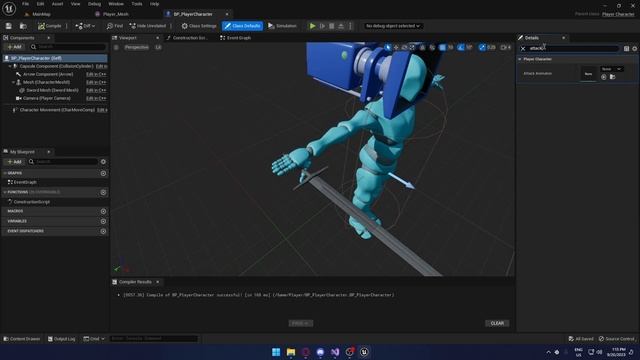Click the Attack Animation None thumbnail
The width and height of the screenshot is (640, 360).
[x=588, y=74]
